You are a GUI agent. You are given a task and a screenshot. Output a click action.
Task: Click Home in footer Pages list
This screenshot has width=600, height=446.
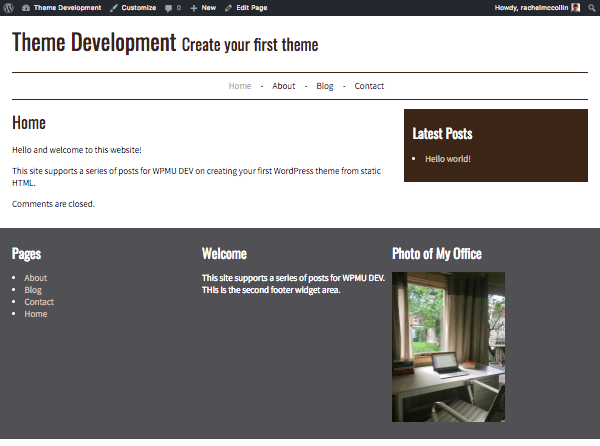tap(36, 314)
